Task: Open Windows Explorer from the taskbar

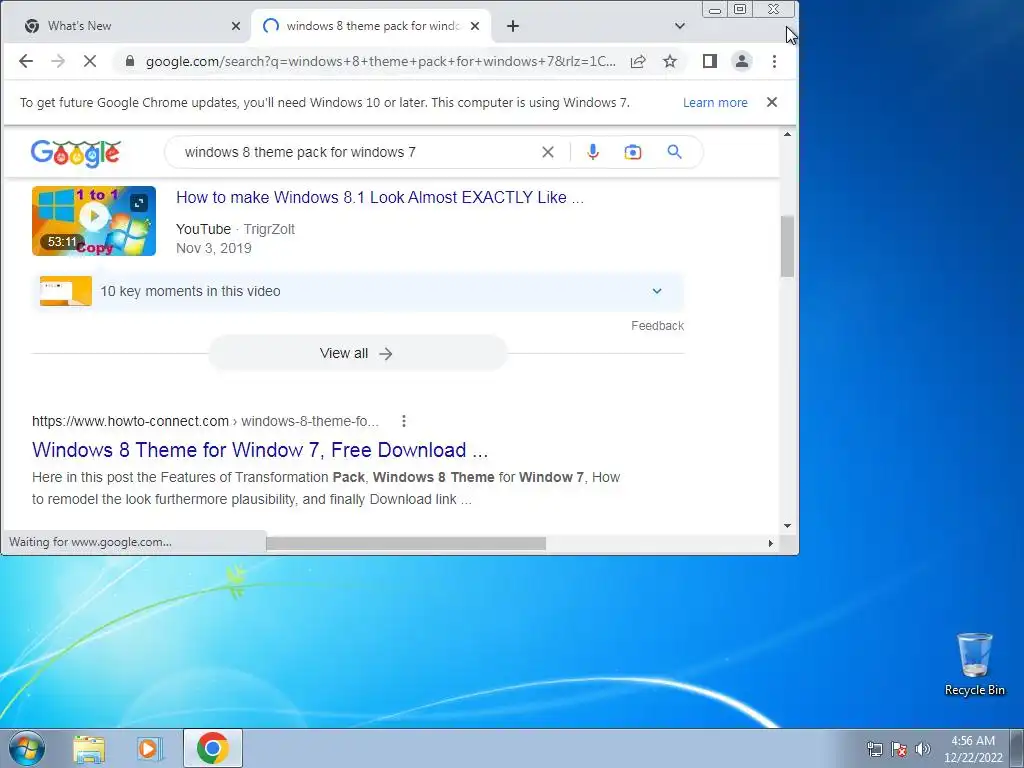Action: (x=89, y=748)
